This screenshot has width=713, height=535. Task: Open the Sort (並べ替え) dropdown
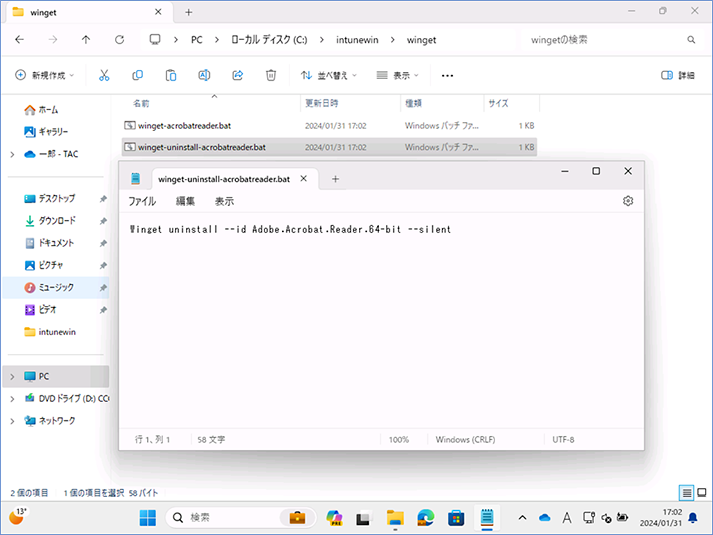[x=329, y=75]
